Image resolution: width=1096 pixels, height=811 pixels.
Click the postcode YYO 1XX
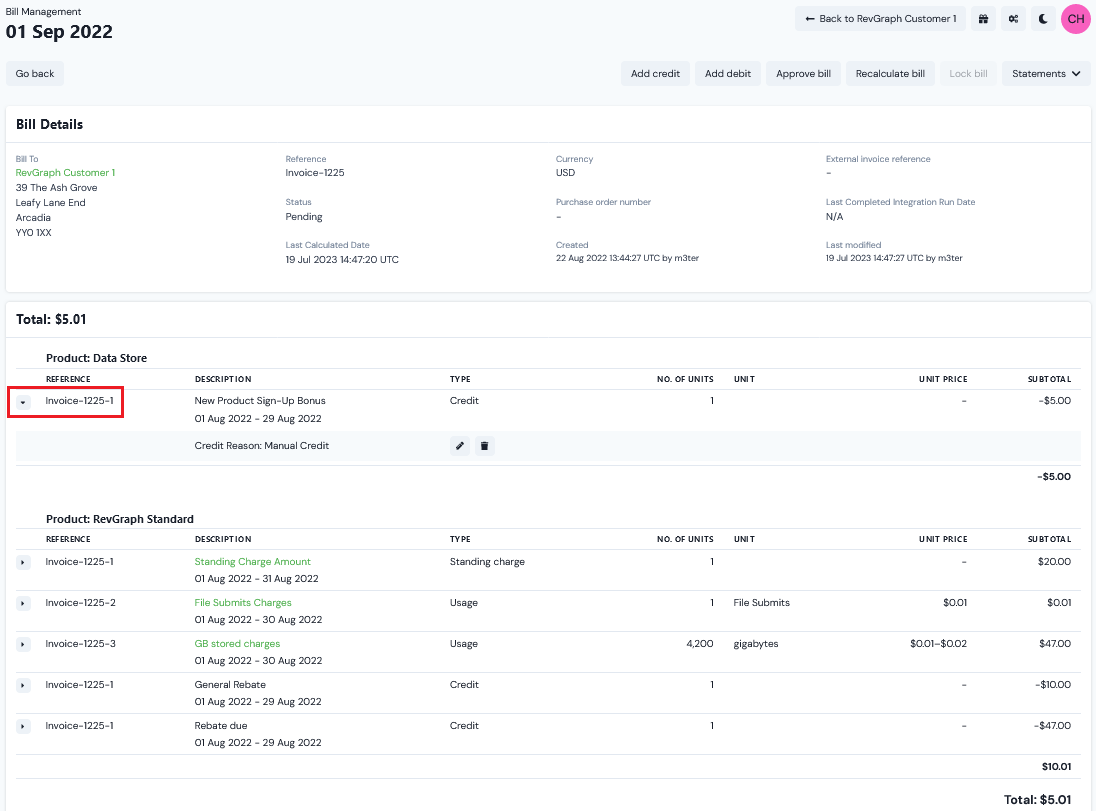click(34, 233)
